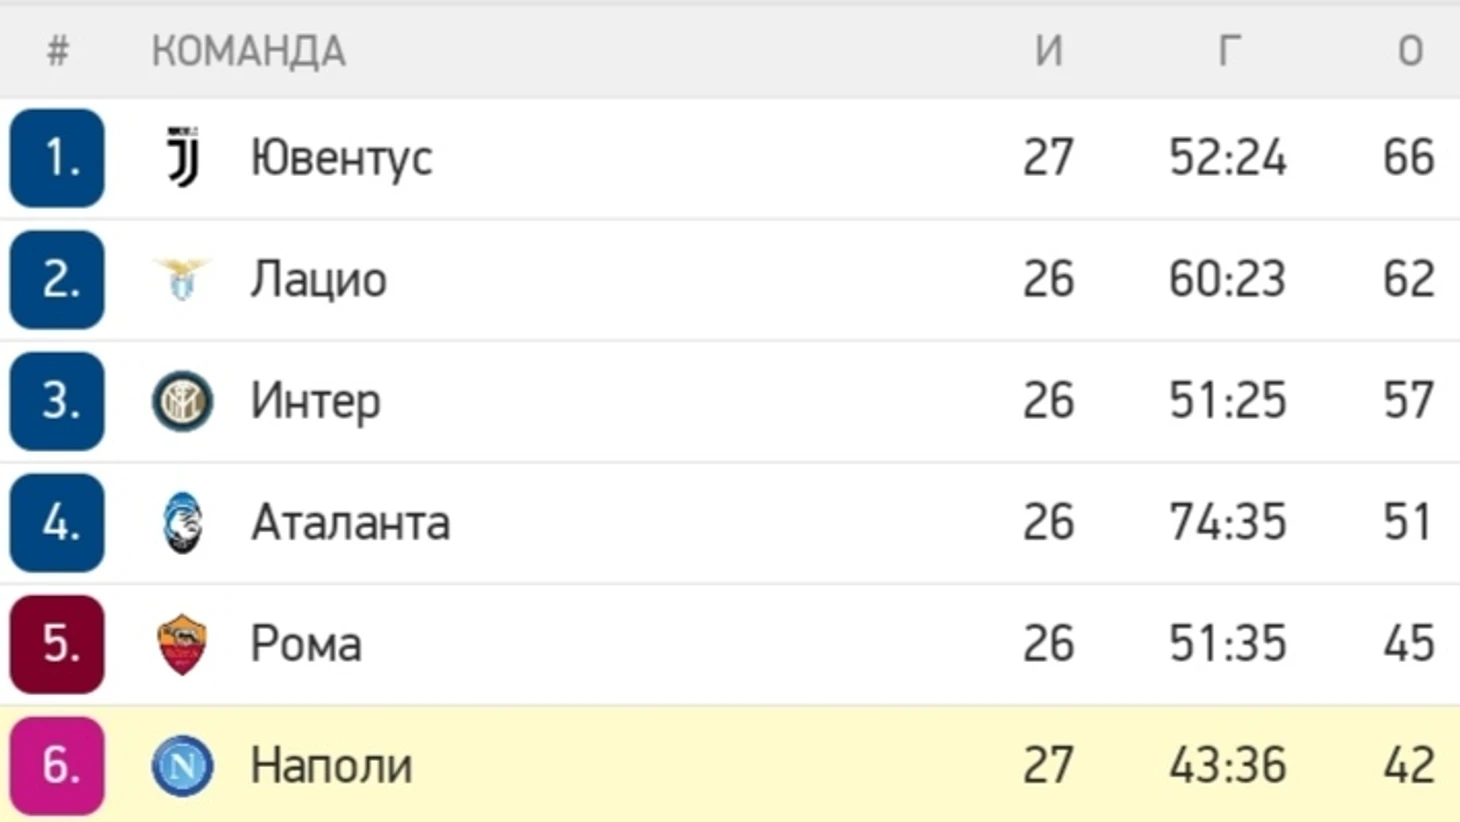This screenshot has height=822, width=1460.
Task: Open the Лацио team link
Action: click(x=318, y=279)
